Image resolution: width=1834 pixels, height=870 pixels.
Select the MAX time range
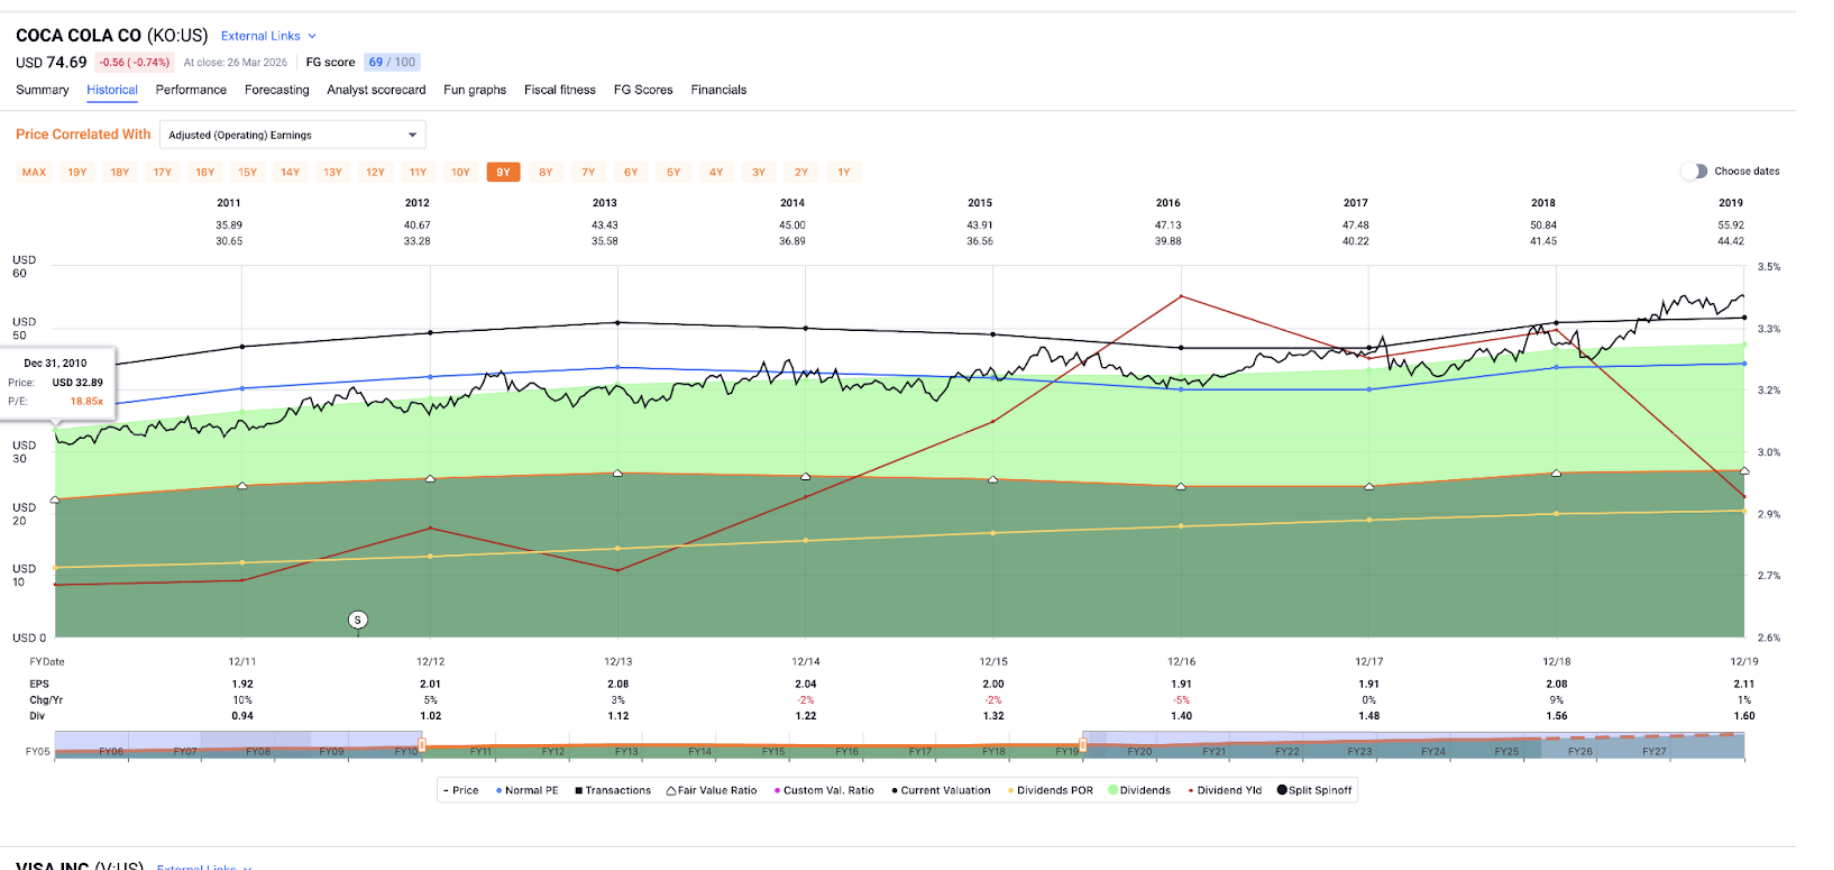(34, 172)
